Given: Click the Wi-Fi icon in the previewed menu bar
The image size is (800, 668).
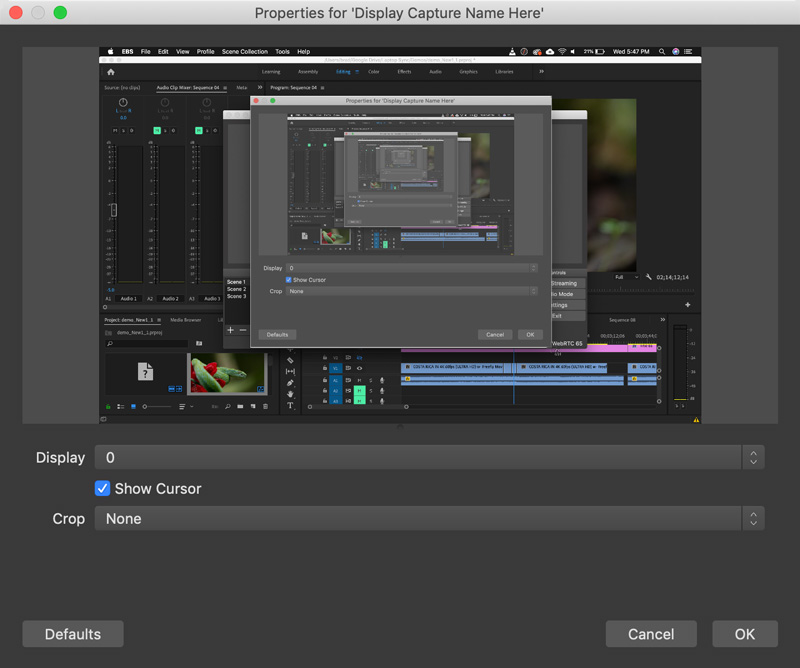Looking at the screenshot, I should [x=562, y=52].
